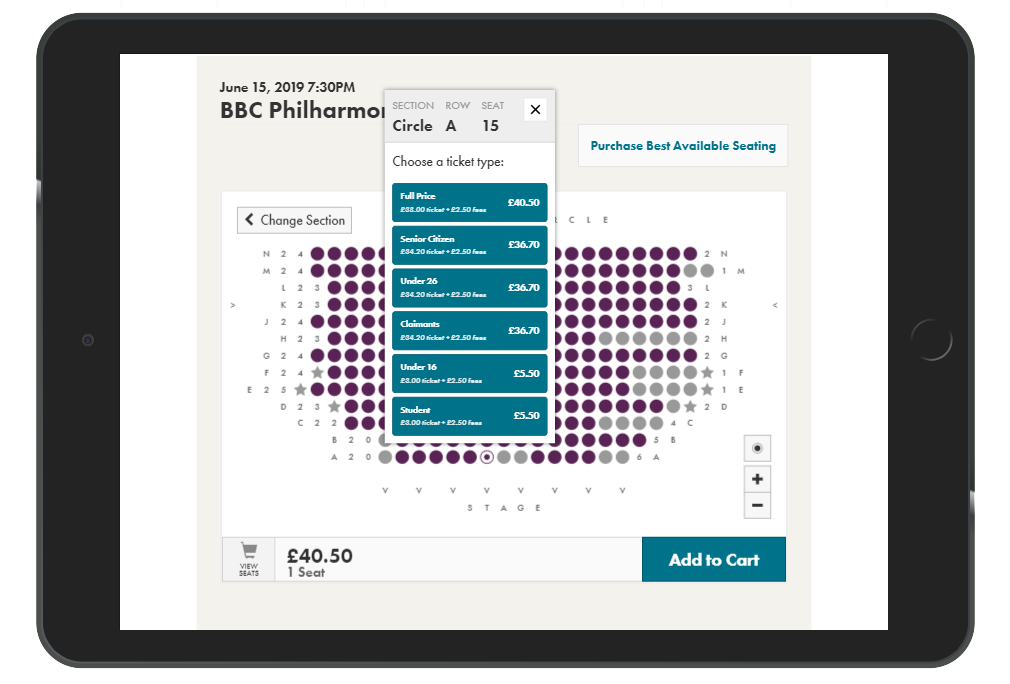Screen dimensions: 1010x684
Task: Select the Under 16 £5.50 price band
Action: coord(469,373)
